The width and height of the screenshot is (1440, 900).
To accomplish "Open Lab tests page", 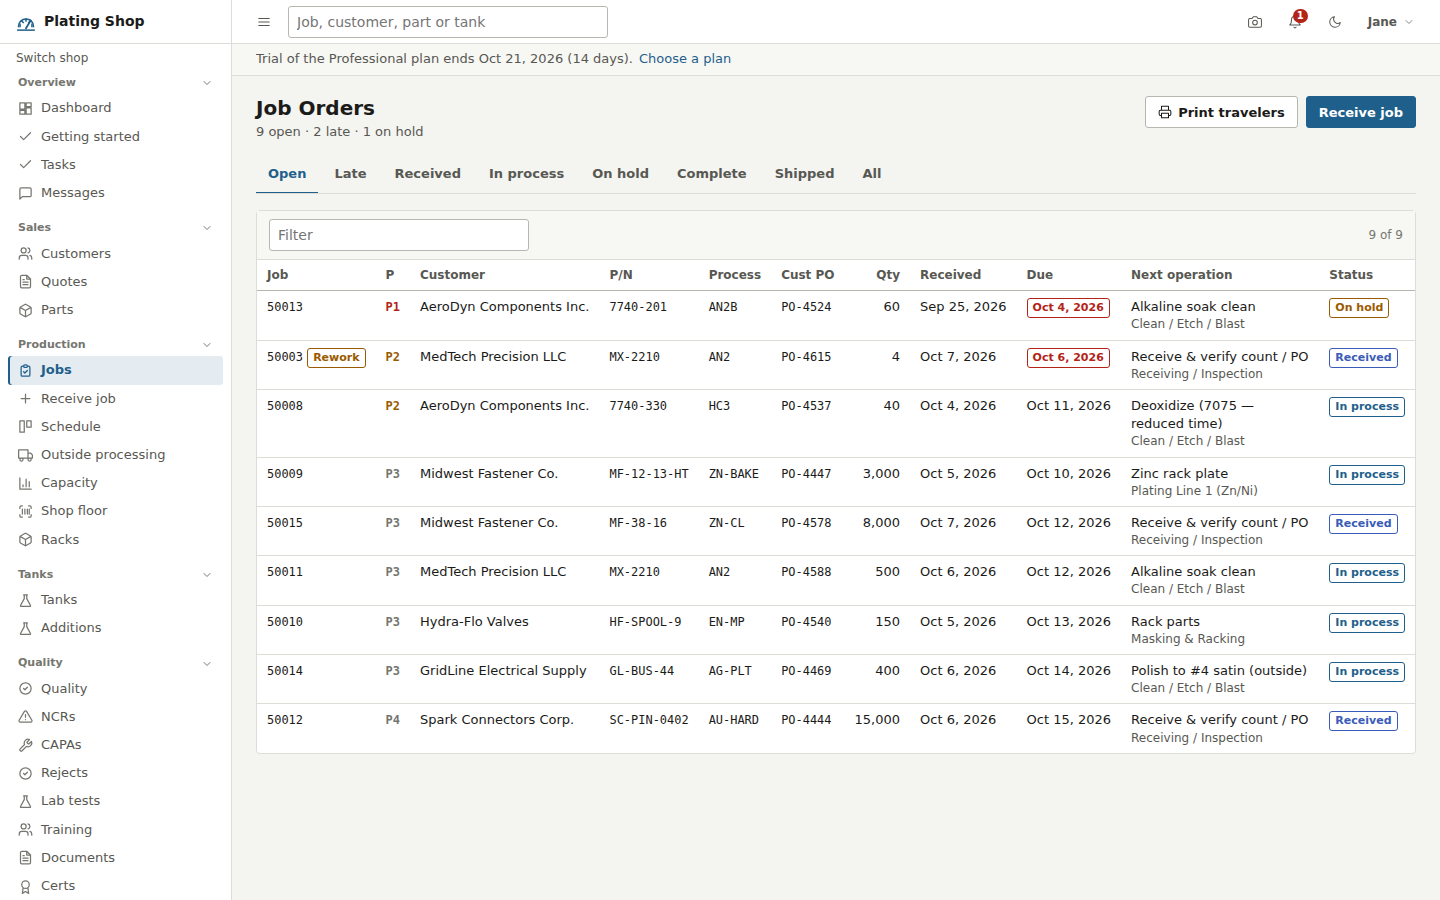I will tap(115, 801).
